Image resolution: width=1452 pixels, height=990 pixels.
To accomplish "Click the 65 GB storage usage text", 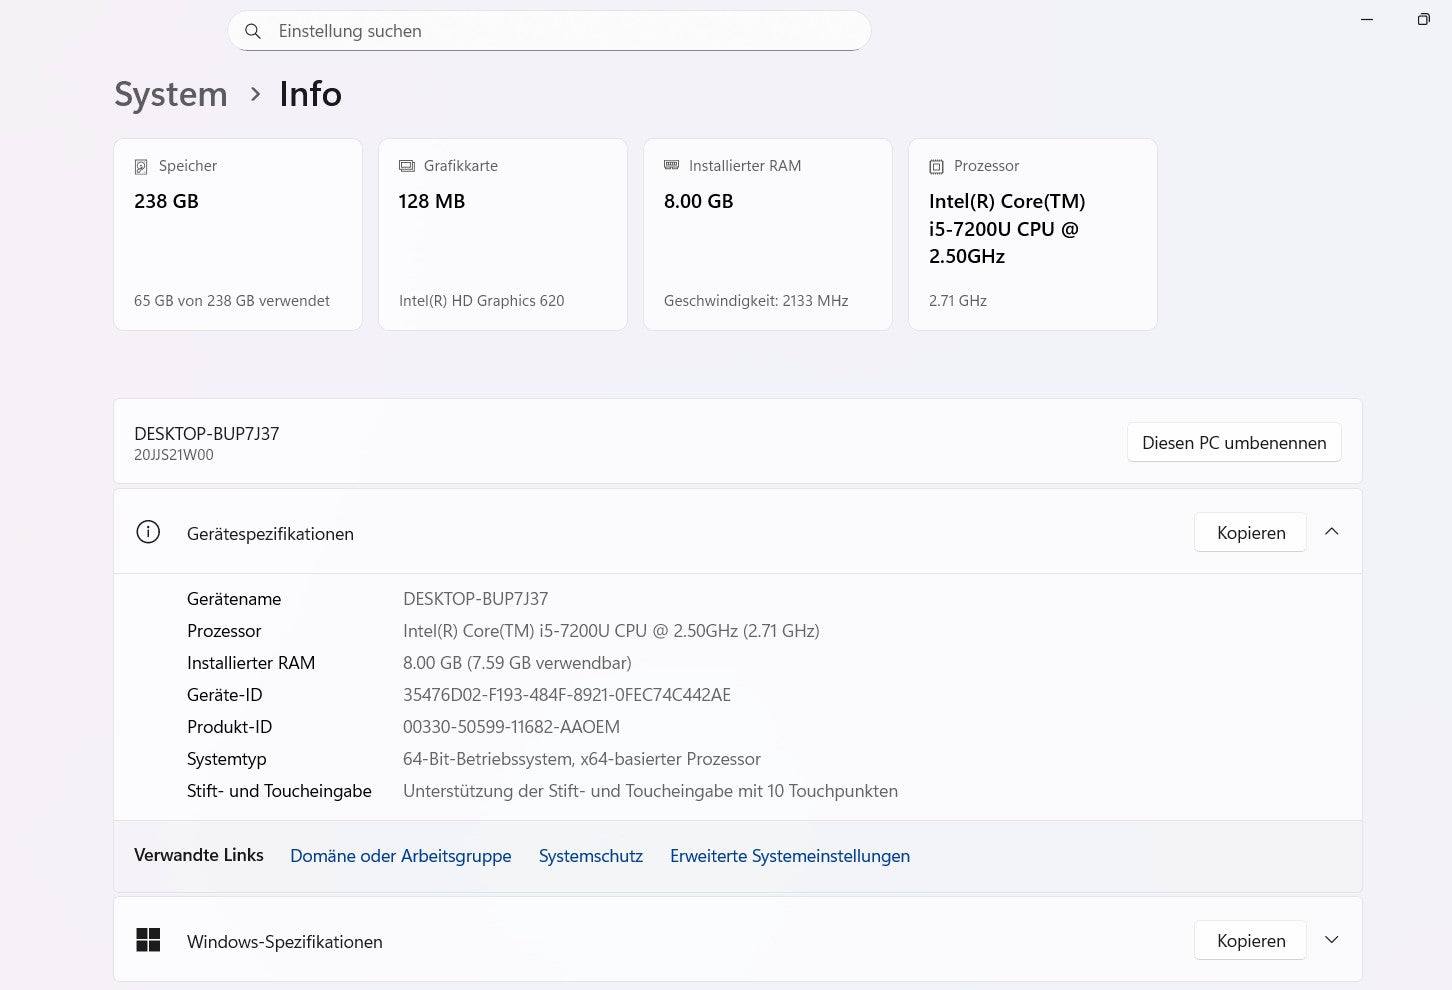I will (x=232, y=300).
